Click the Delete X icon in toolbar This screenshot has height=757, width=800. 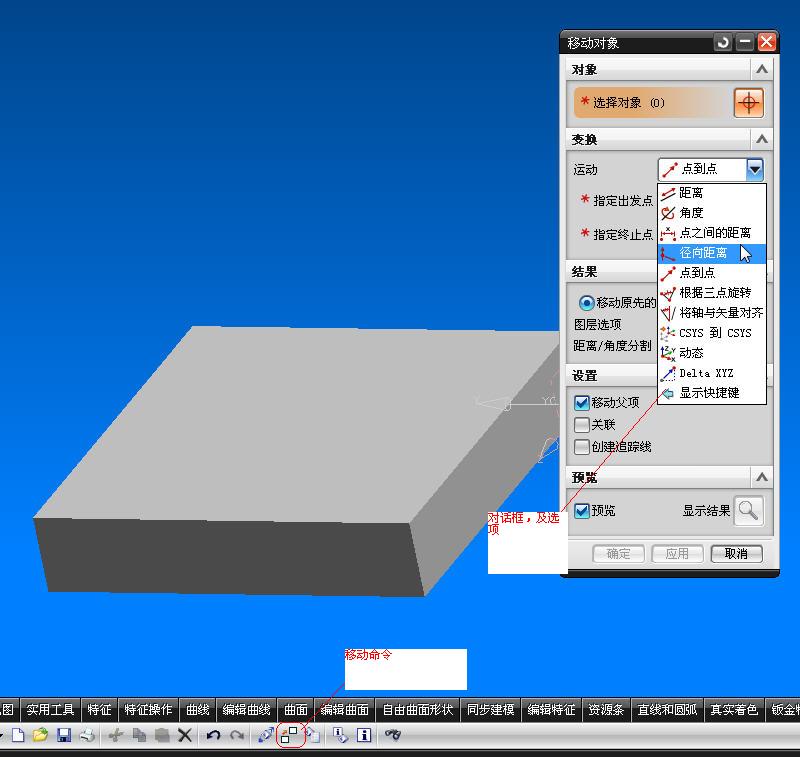tap(185, 735)
